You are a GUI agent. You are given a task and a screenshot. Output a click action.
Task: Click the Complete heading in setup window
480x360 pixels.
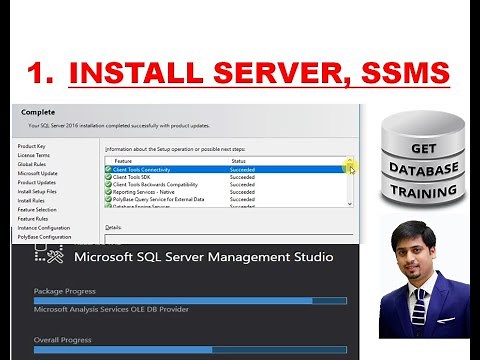38,112
